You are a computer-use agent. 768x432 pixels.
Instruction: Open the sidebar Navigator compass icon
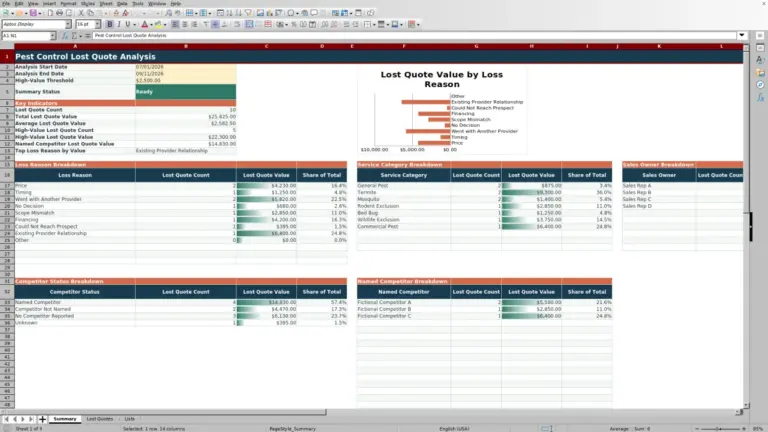point(760,85)
